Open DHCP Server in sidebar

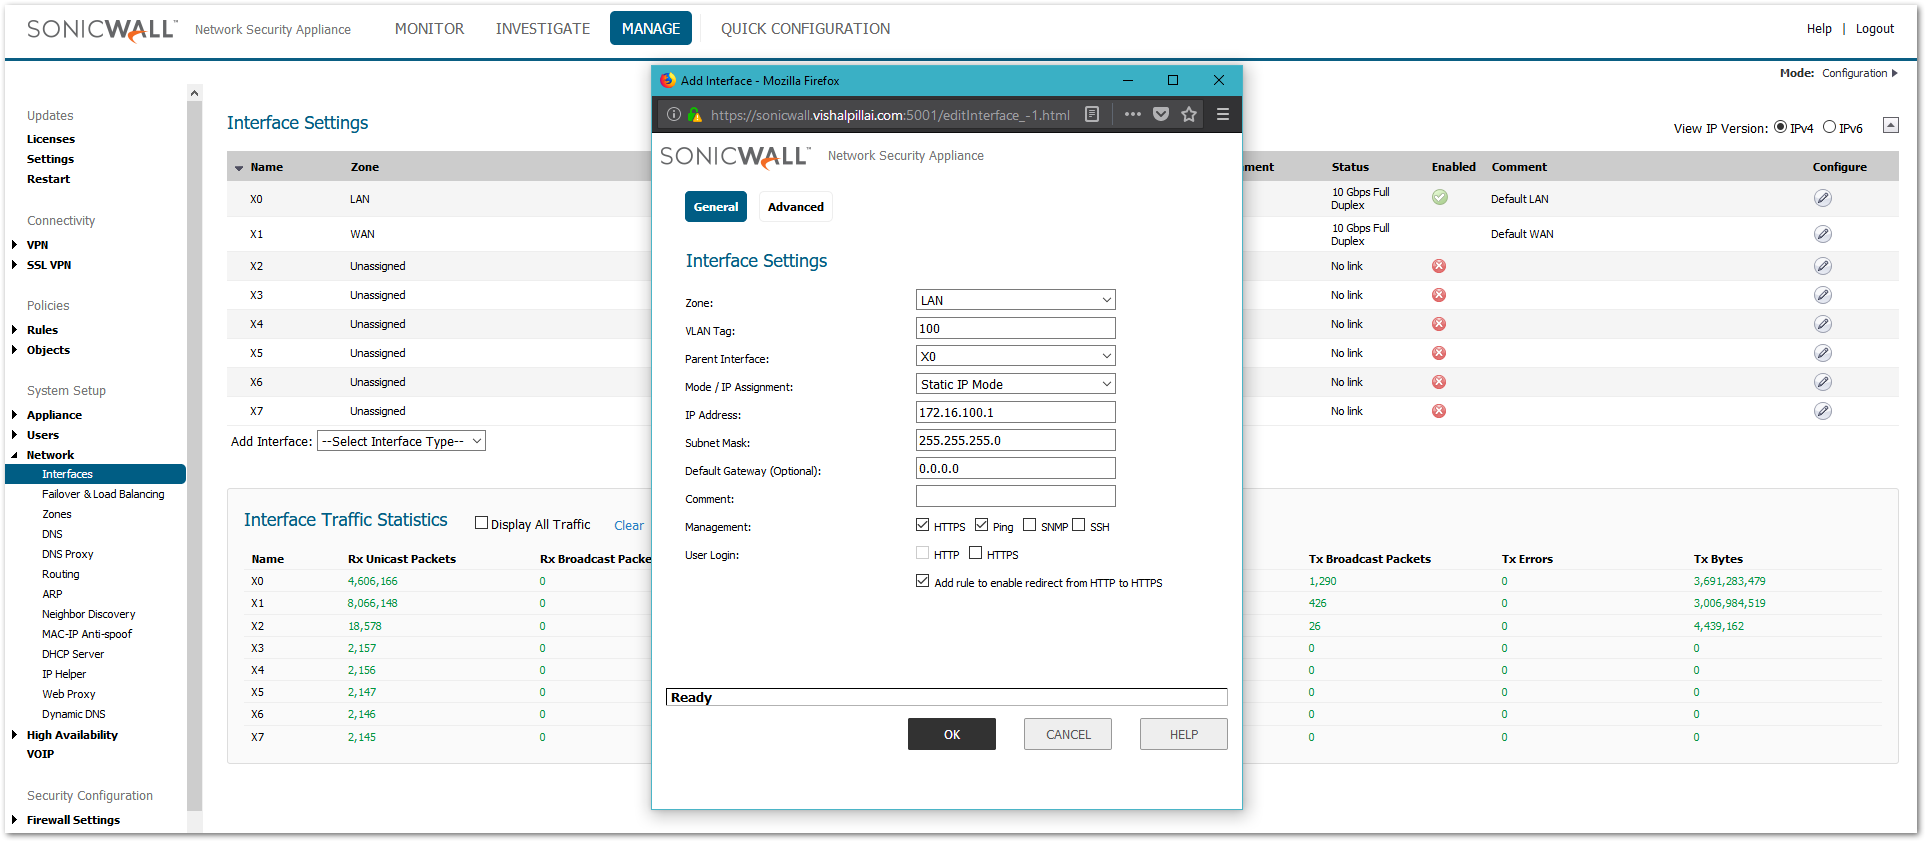[x=73, y=654]
